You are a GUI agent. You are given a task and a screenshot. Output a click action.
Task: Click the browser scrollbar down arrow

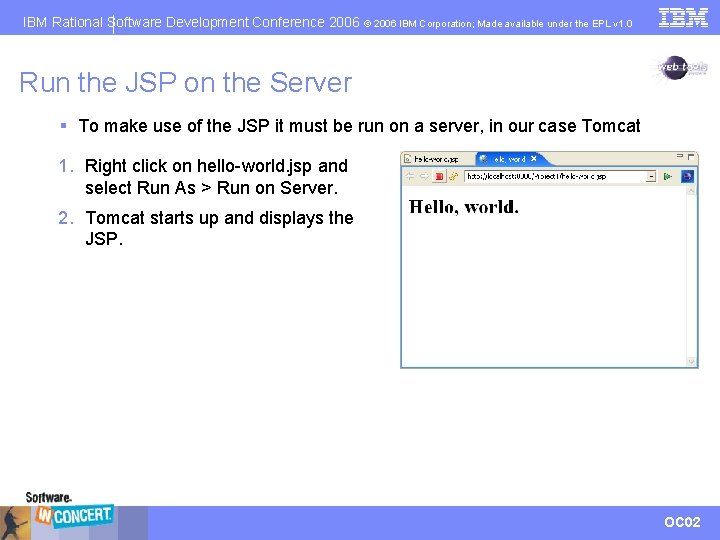(x=691, y=362)
